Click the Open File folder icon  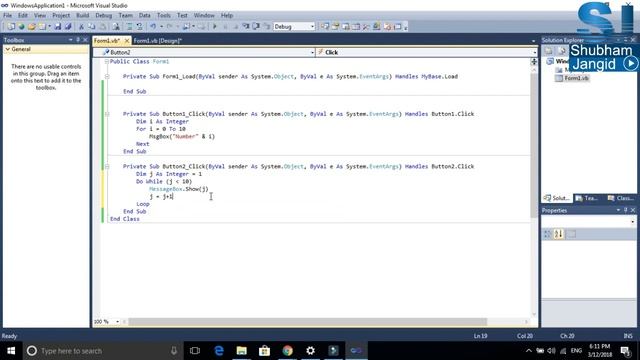click(32, 27)
